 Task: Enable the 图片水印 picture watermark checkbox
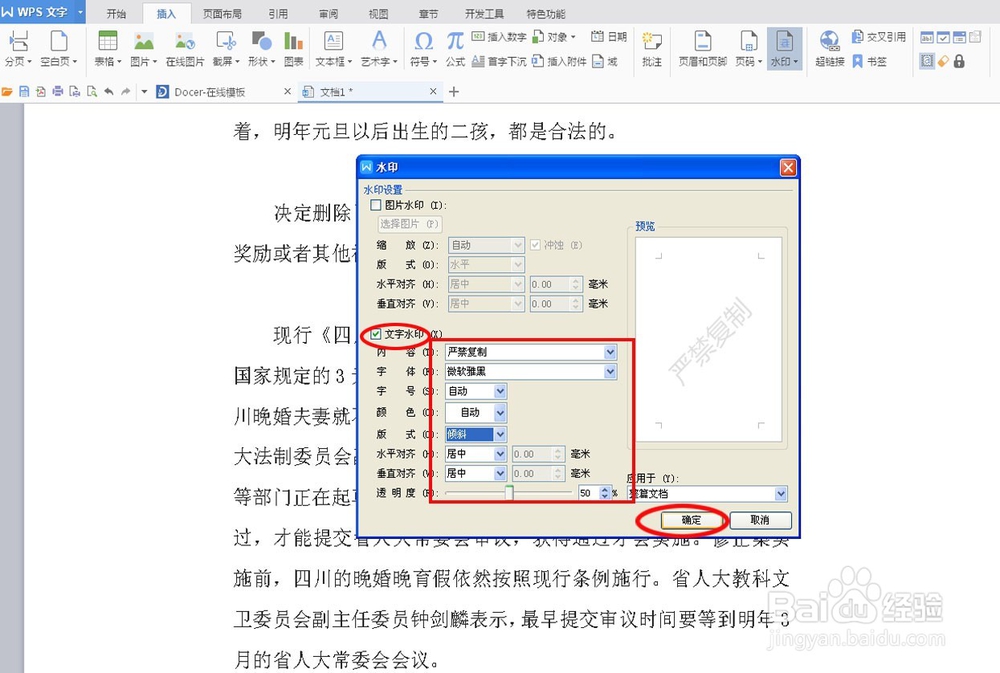click(375, 203)
